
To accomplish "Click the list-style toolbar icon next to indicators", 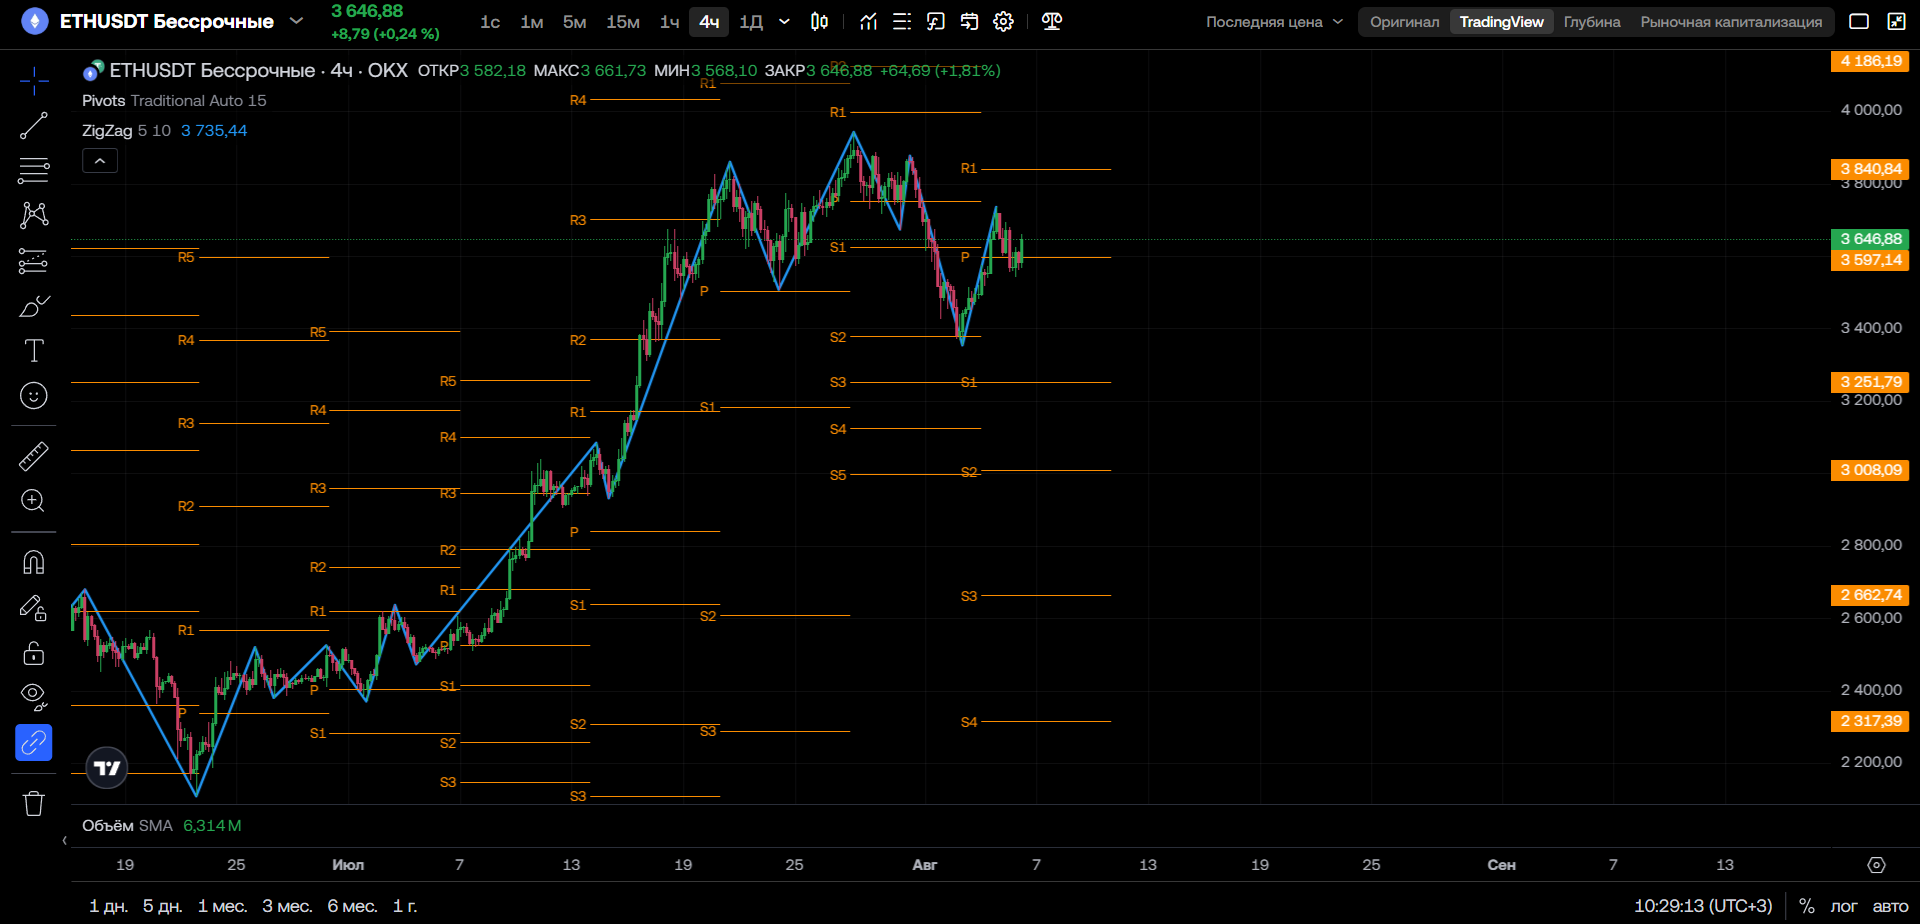I will tap(902, 21).
